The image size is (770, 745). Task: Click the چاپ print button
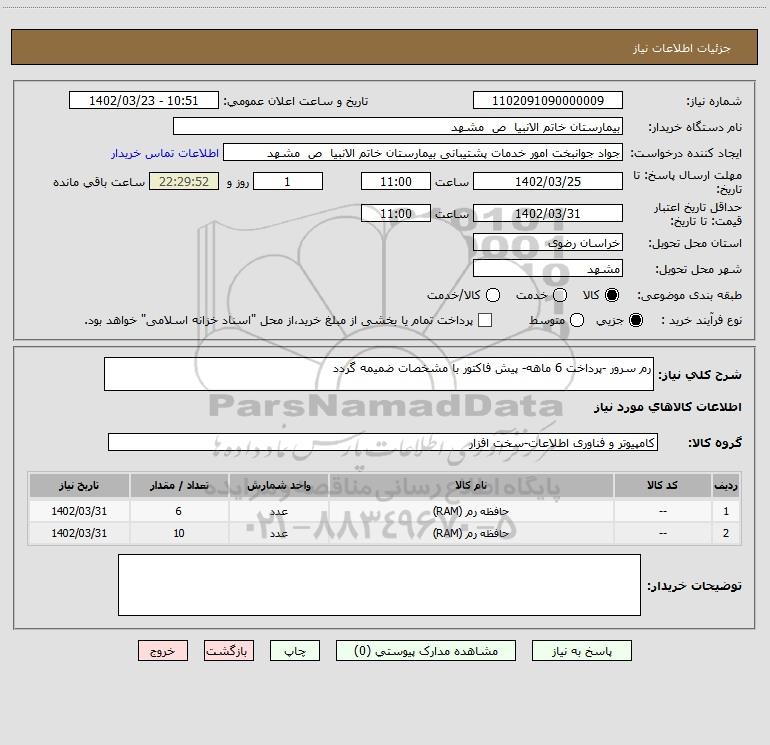pos(295,651)
